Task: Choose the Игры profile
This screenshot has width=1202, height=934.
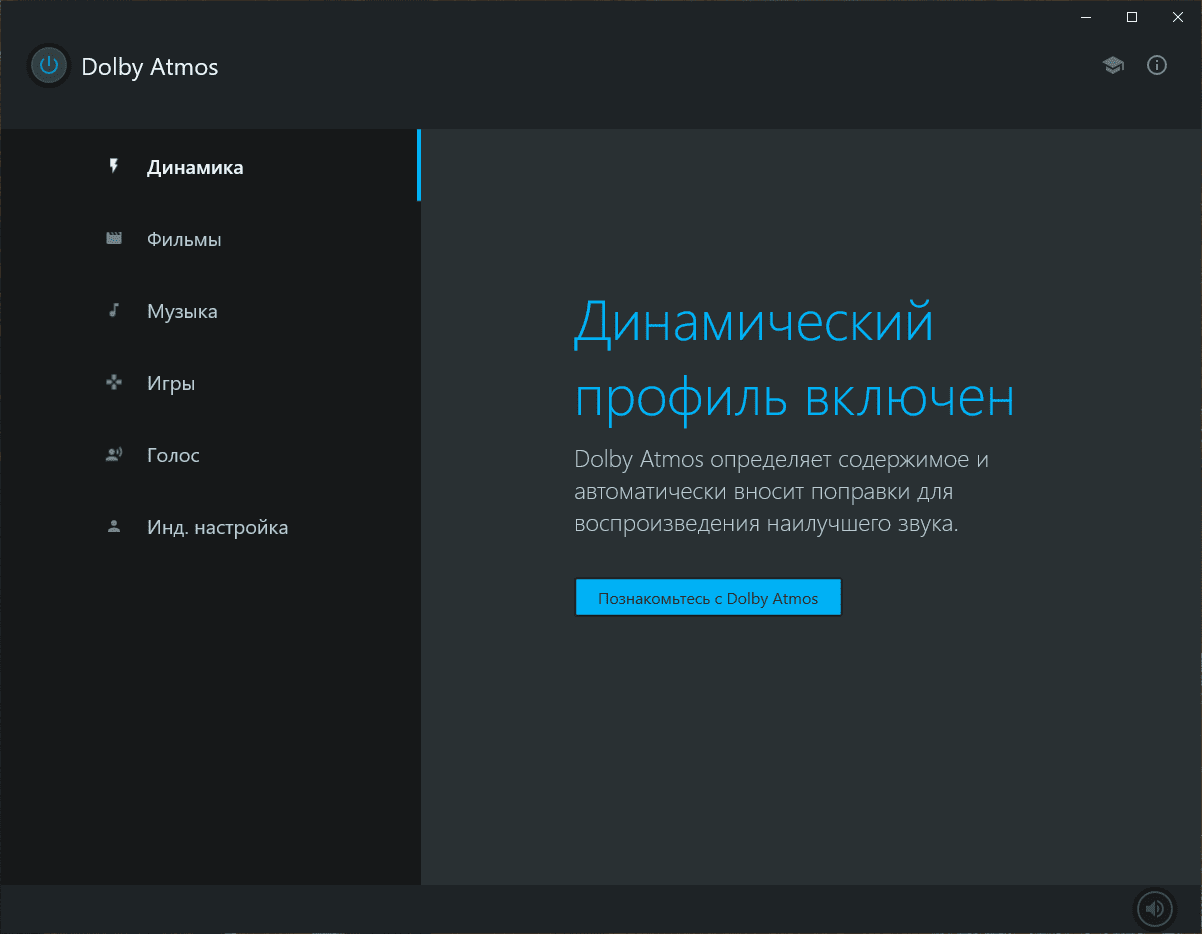Action: coord(210,383)
